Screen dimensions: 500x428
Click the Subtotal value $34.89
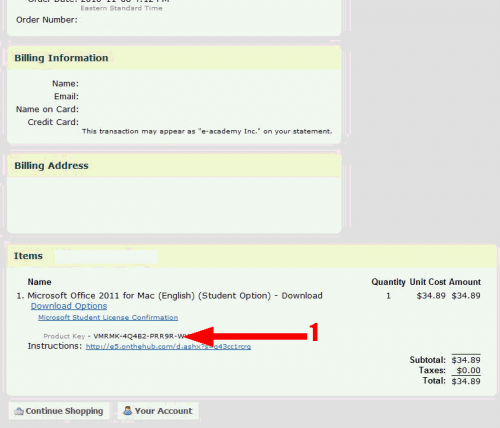(466, 360)
